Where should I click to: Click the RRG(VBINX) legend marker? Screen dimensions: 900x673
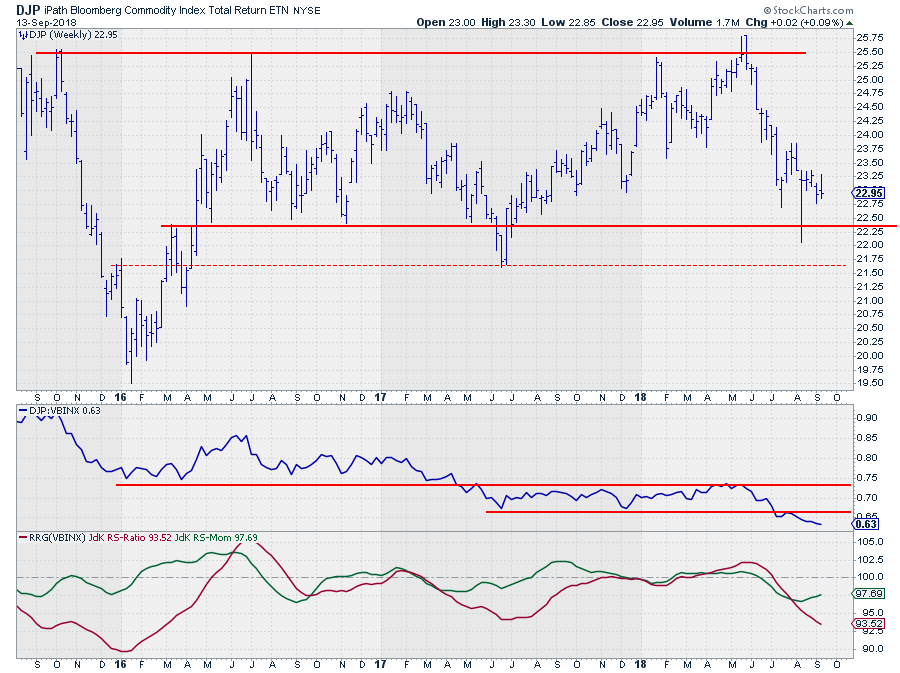tap(23, 538)
